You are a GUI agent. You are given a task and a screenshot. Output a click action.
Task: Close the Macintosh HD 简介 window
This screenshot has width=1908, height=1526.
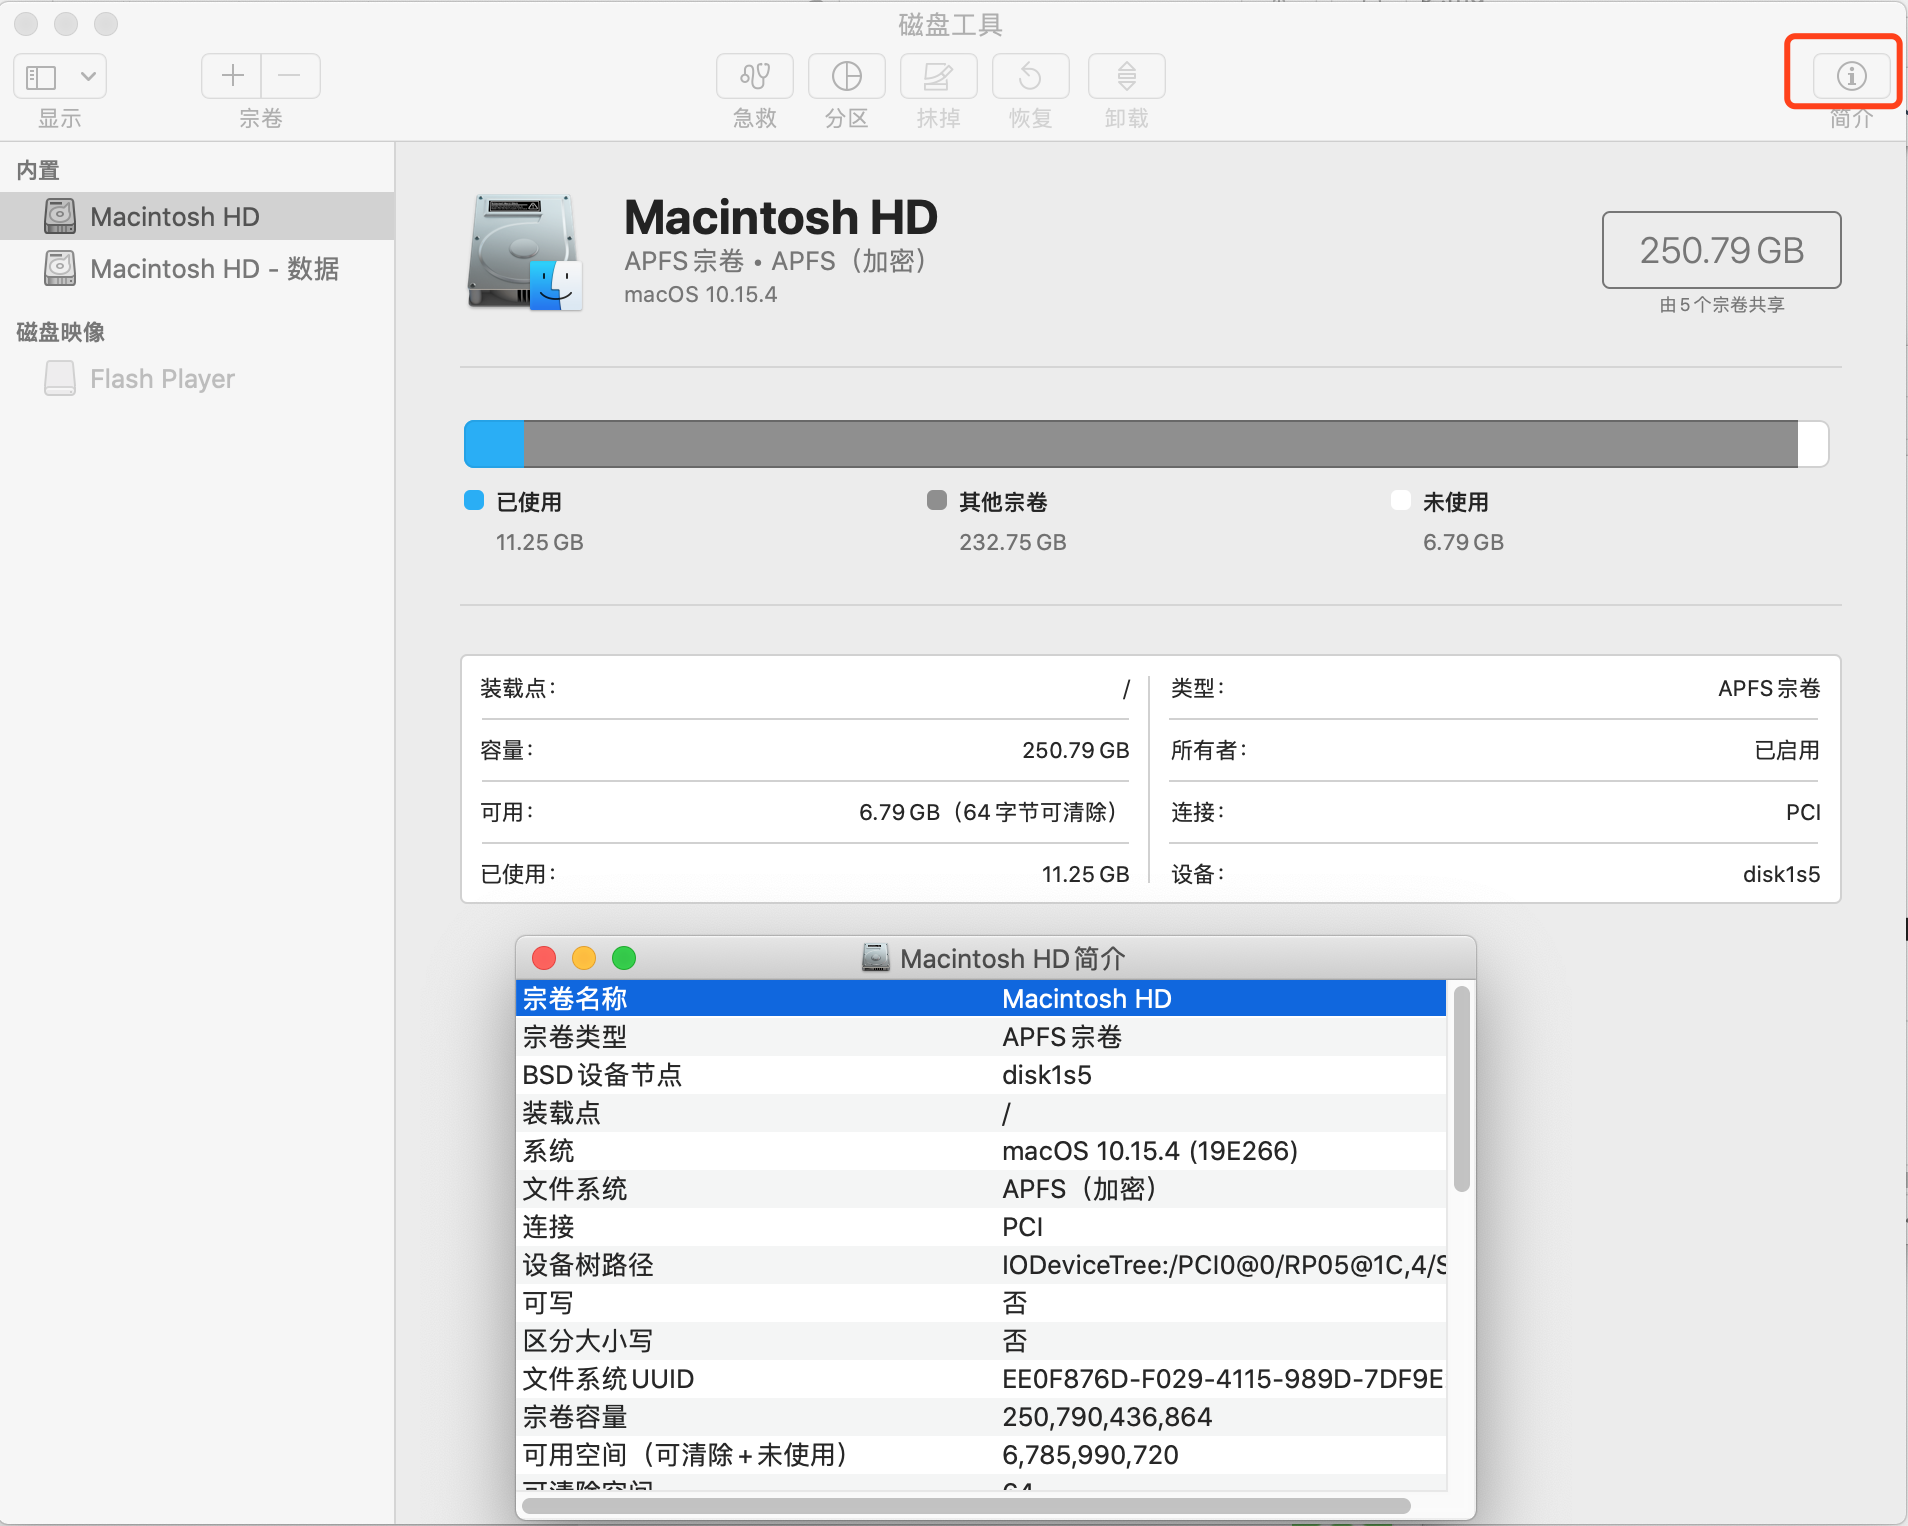point(544,958)
